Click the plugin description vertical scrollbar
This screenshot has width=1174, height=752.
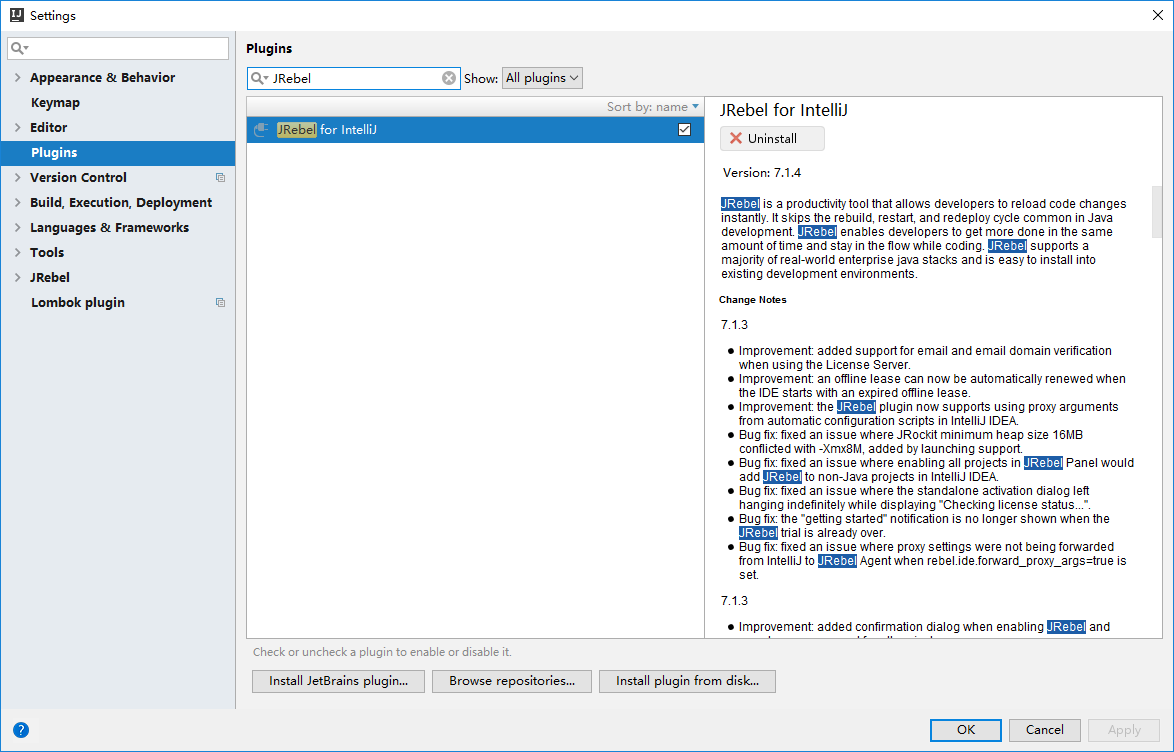pos(1157,212)
